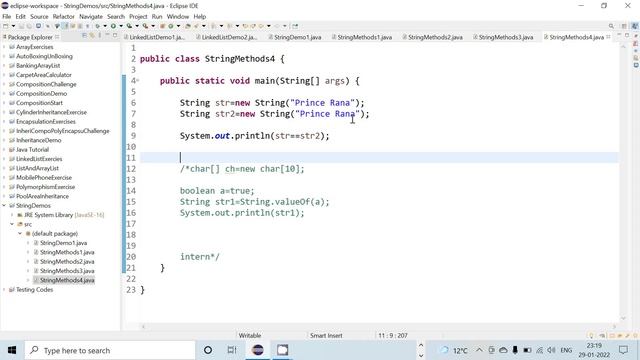Click the Save All toolbar icon

point(29,26)
